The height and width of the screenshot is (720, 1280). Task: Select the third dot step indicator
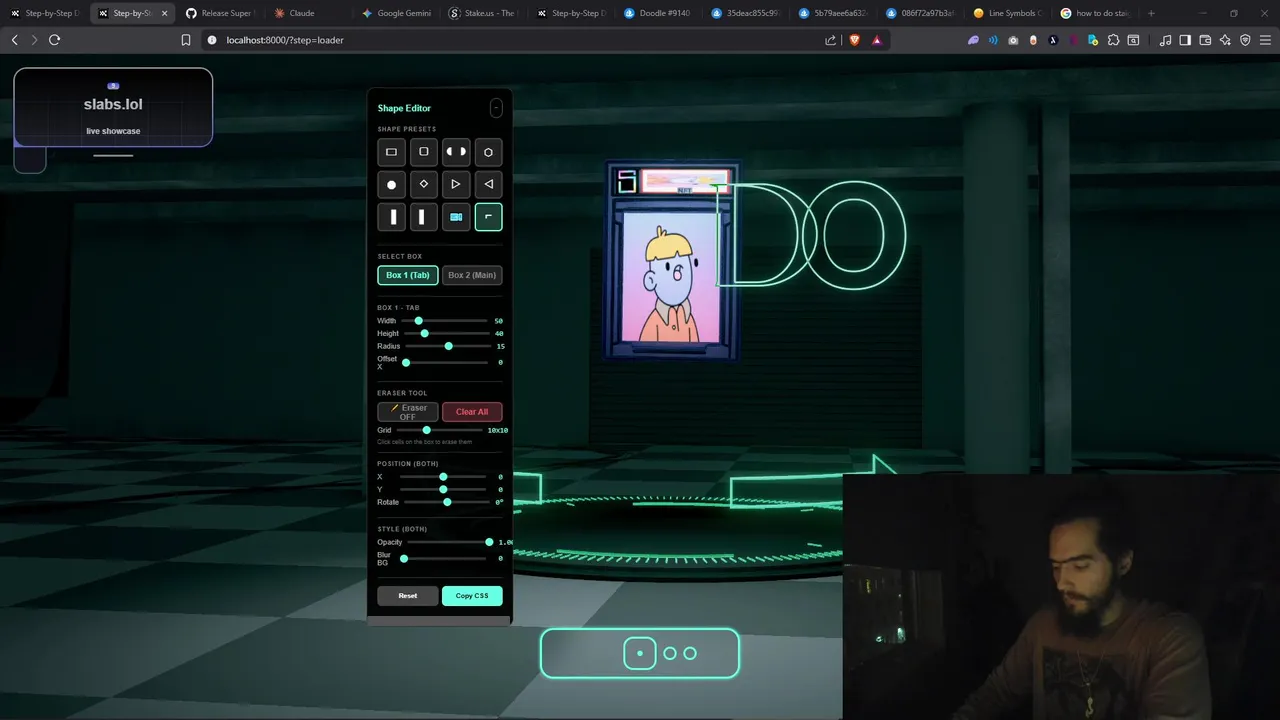tap(690, 653)
